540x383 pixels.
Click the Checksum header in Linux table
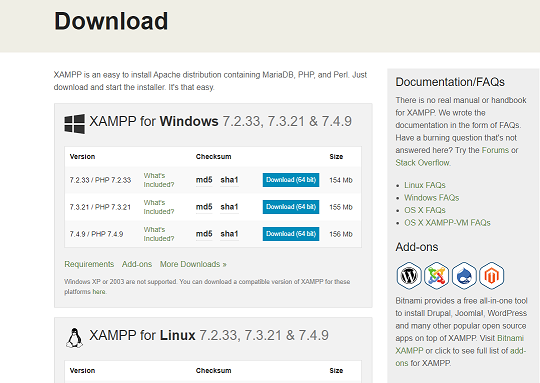[214, 371]
